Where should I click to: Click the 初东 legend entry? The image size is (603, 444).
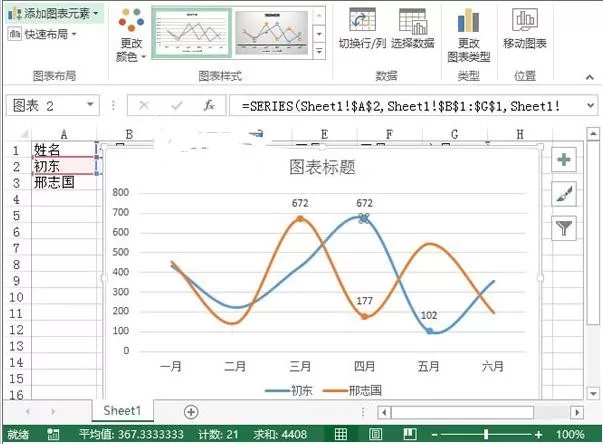tap(289, 391)
